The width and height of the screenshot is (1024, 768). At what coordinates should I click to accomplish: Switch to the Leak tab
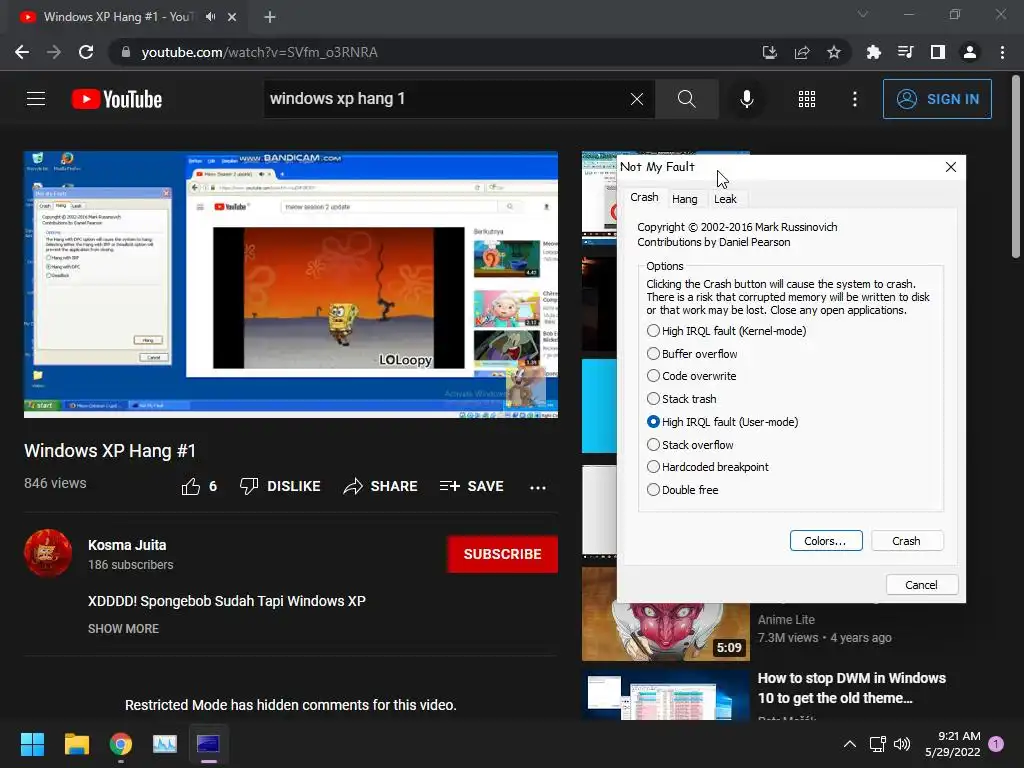tap(725, 199)
